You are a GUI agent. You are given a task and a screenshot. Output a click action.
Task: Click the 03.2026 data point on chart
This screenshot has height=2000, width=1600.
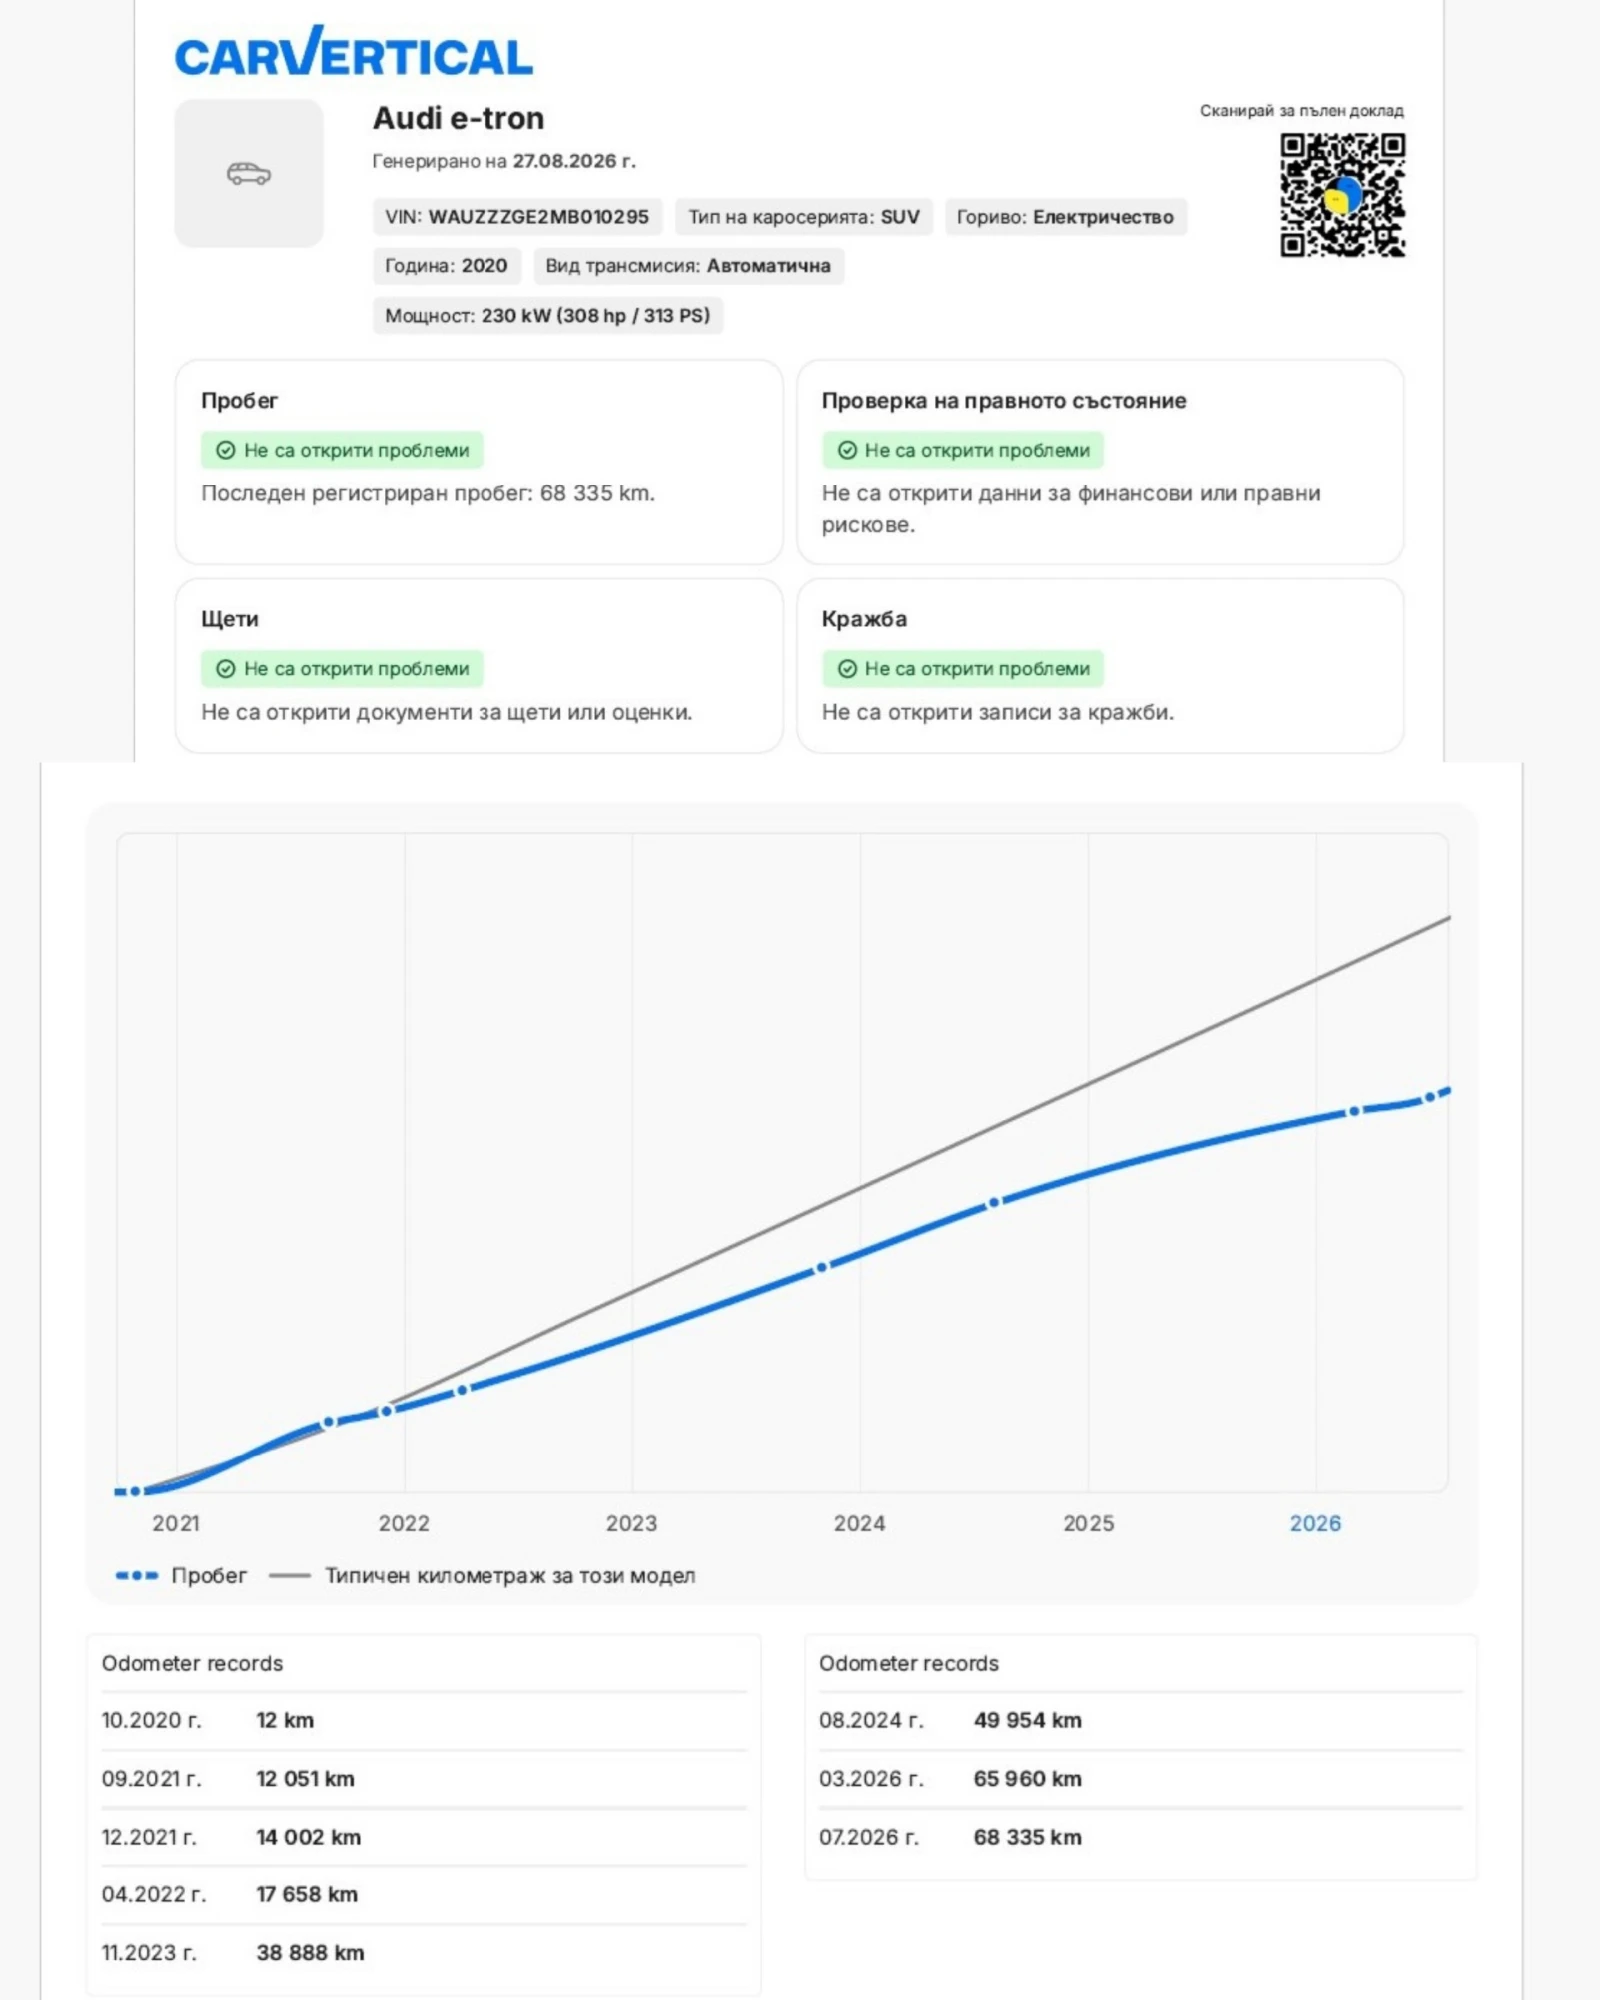click(1354, 1111)
